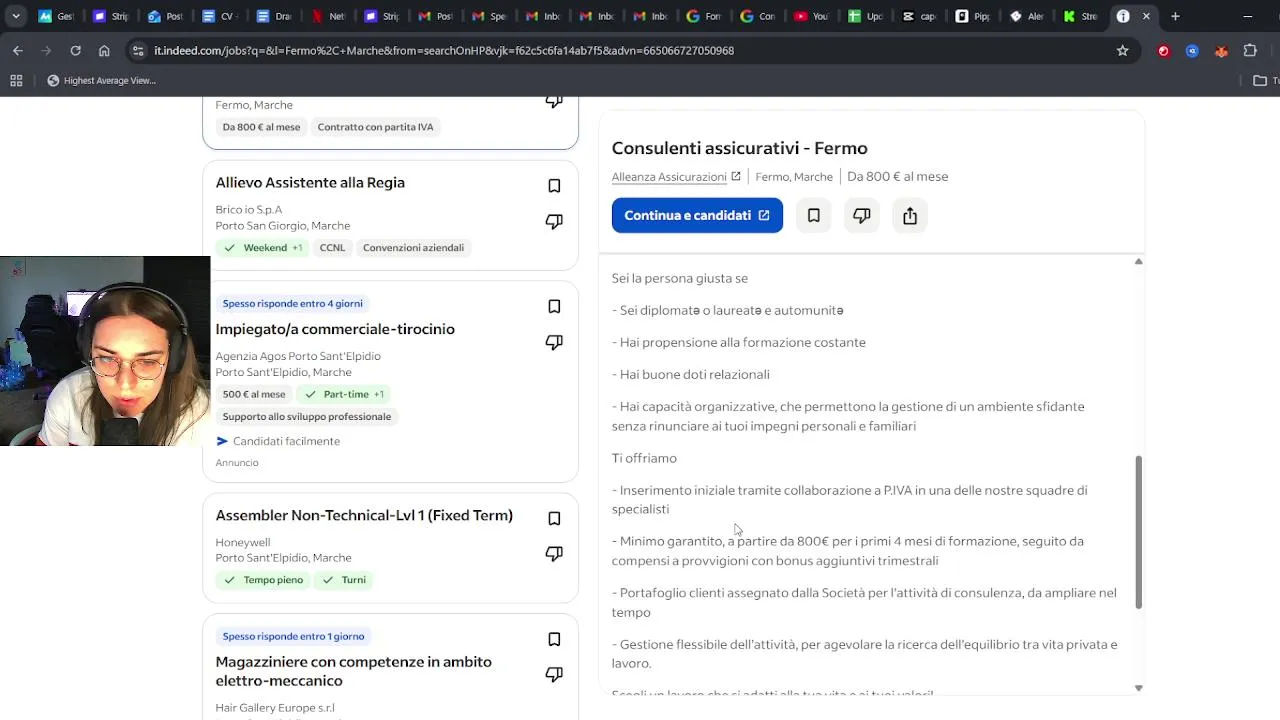Click the Continua e candidati button
Viewport: 1280px width, 720px height.
point(697,216)
